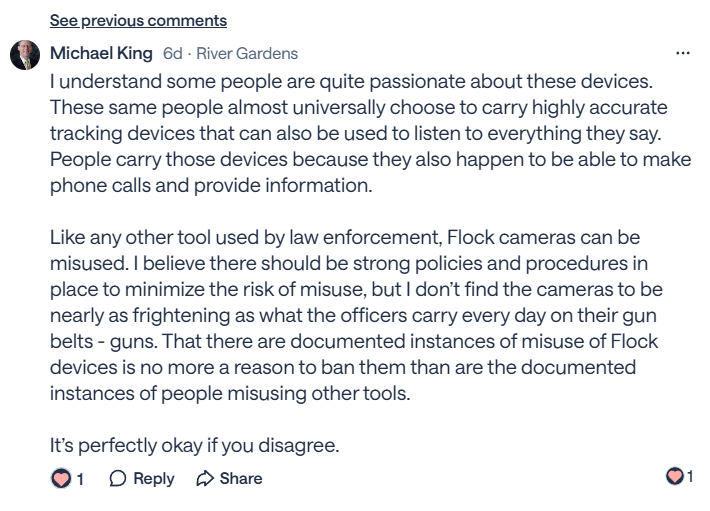The image size is (710, 511).
Task: Click the like count beside the heart button
Action: [80, 479]
